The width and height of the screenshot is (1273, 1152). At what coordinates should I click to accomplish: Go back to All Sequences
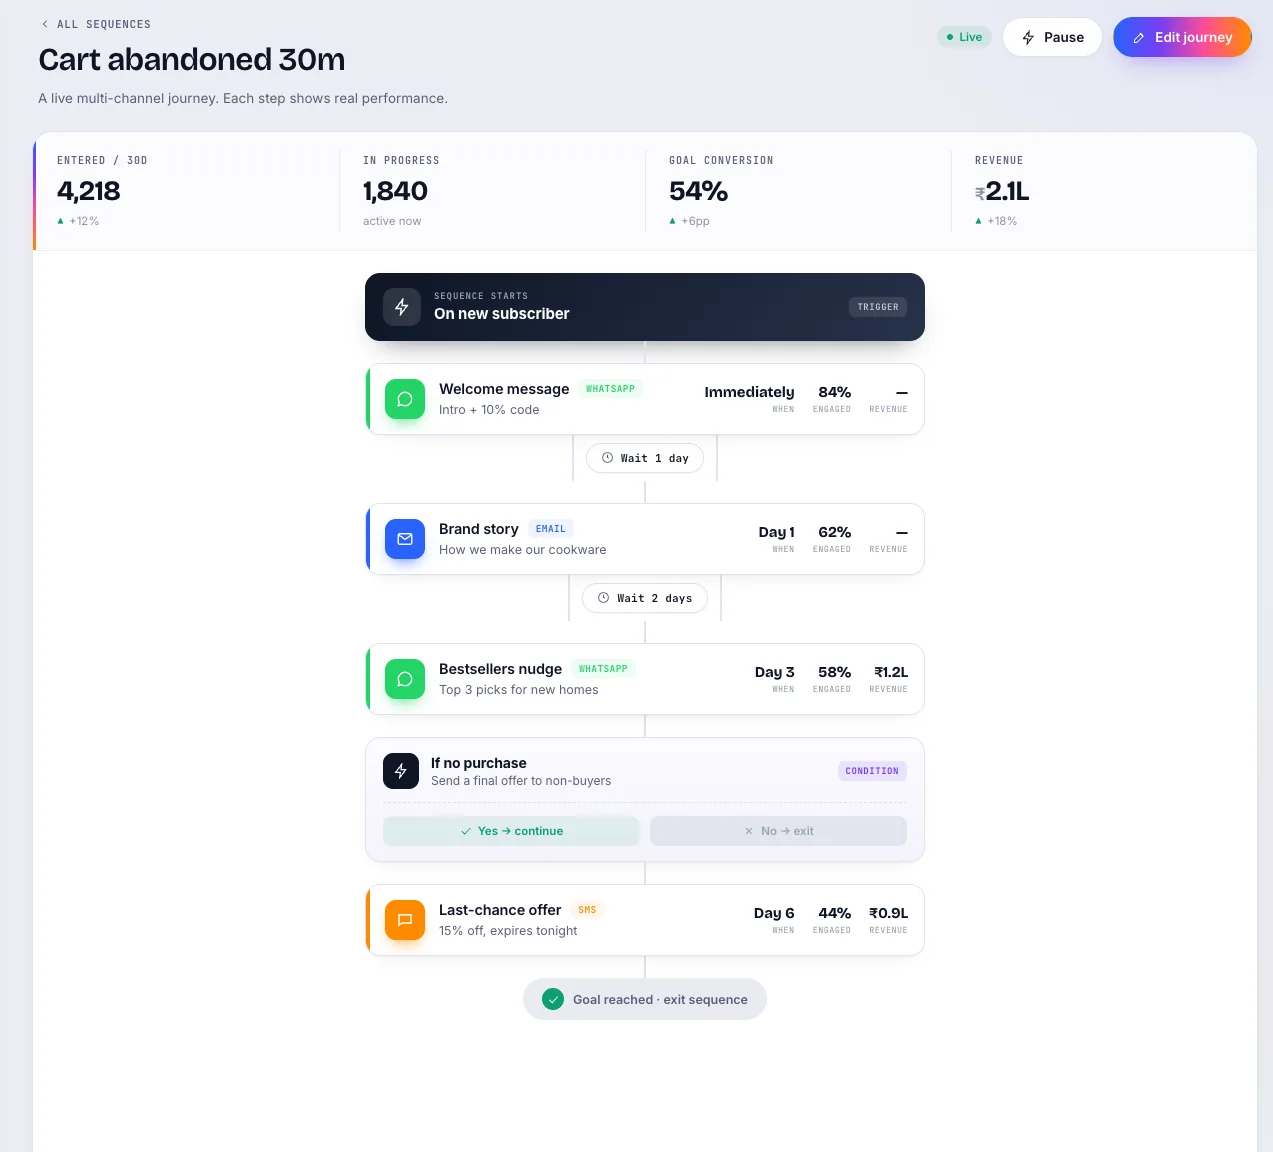tap(96, 24)
